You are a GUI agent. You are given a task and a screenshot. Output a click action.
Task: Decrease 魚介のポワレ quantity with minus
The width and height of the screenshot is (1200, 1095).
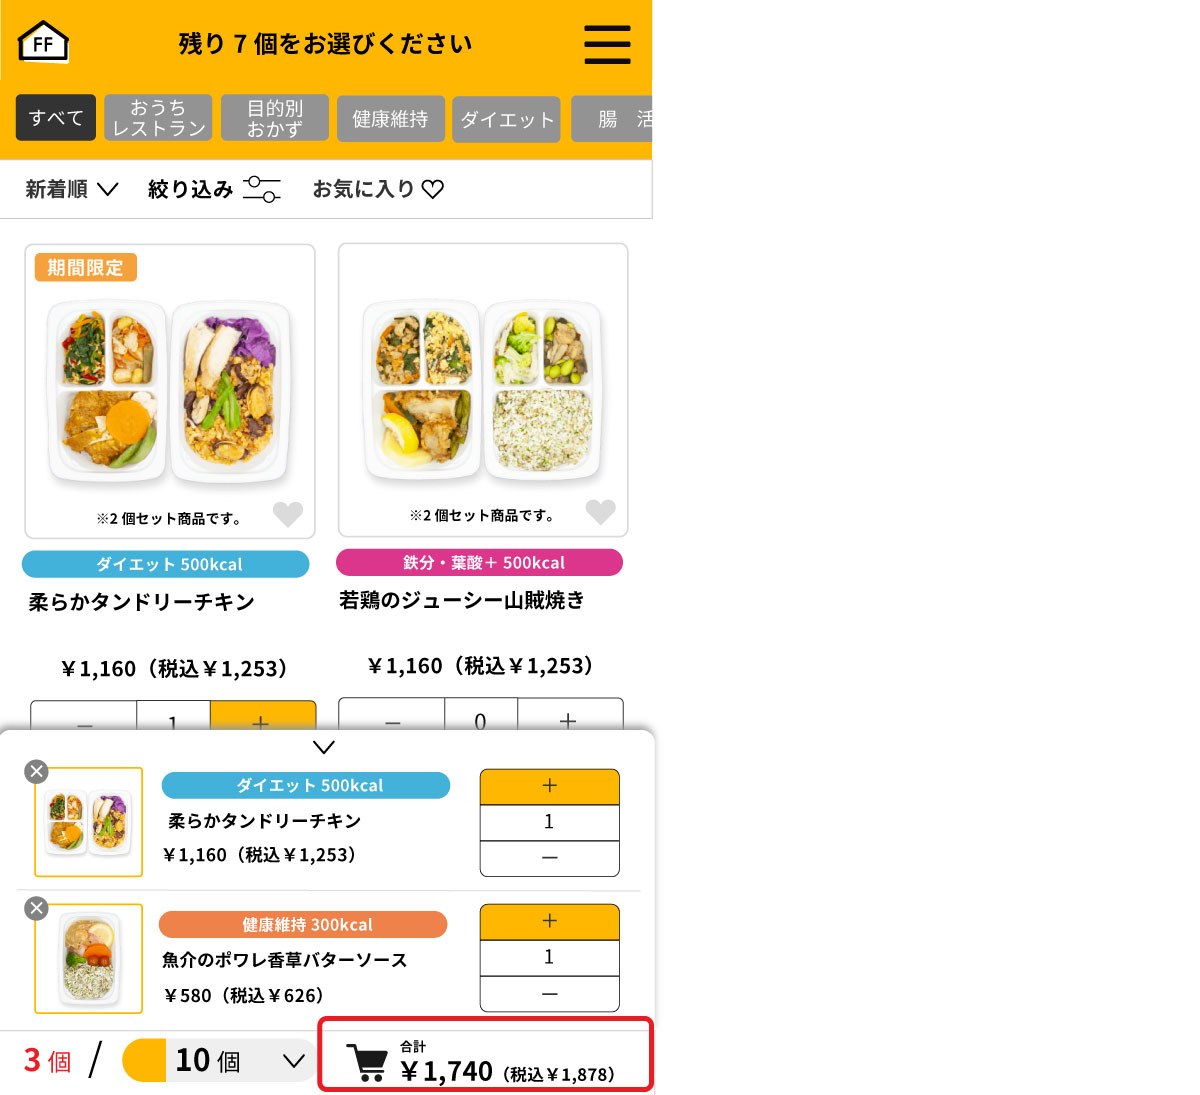coord(549,994)
